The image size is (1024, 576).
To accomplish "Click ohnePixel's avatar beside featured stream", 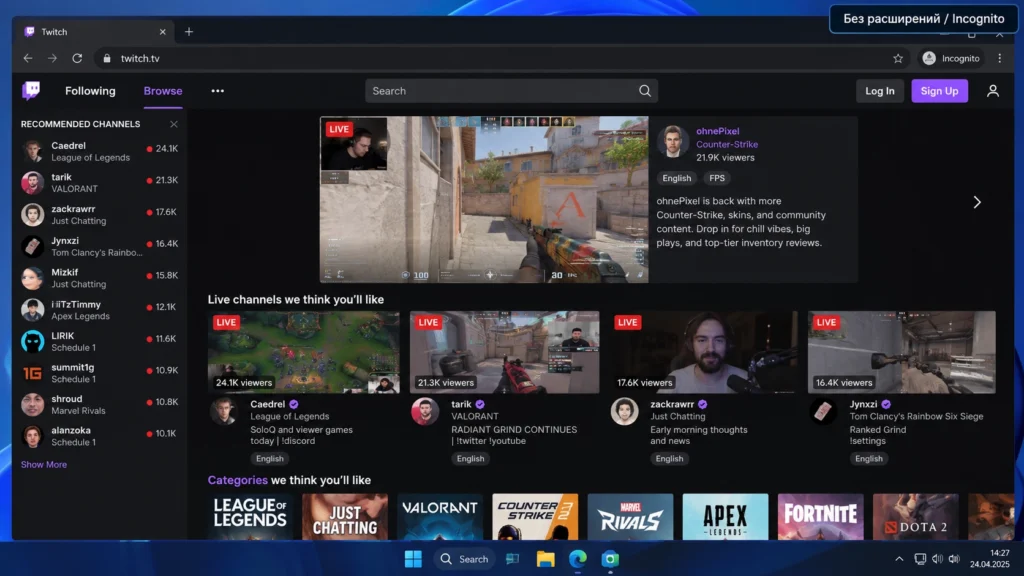I will [x=673, y=142].
